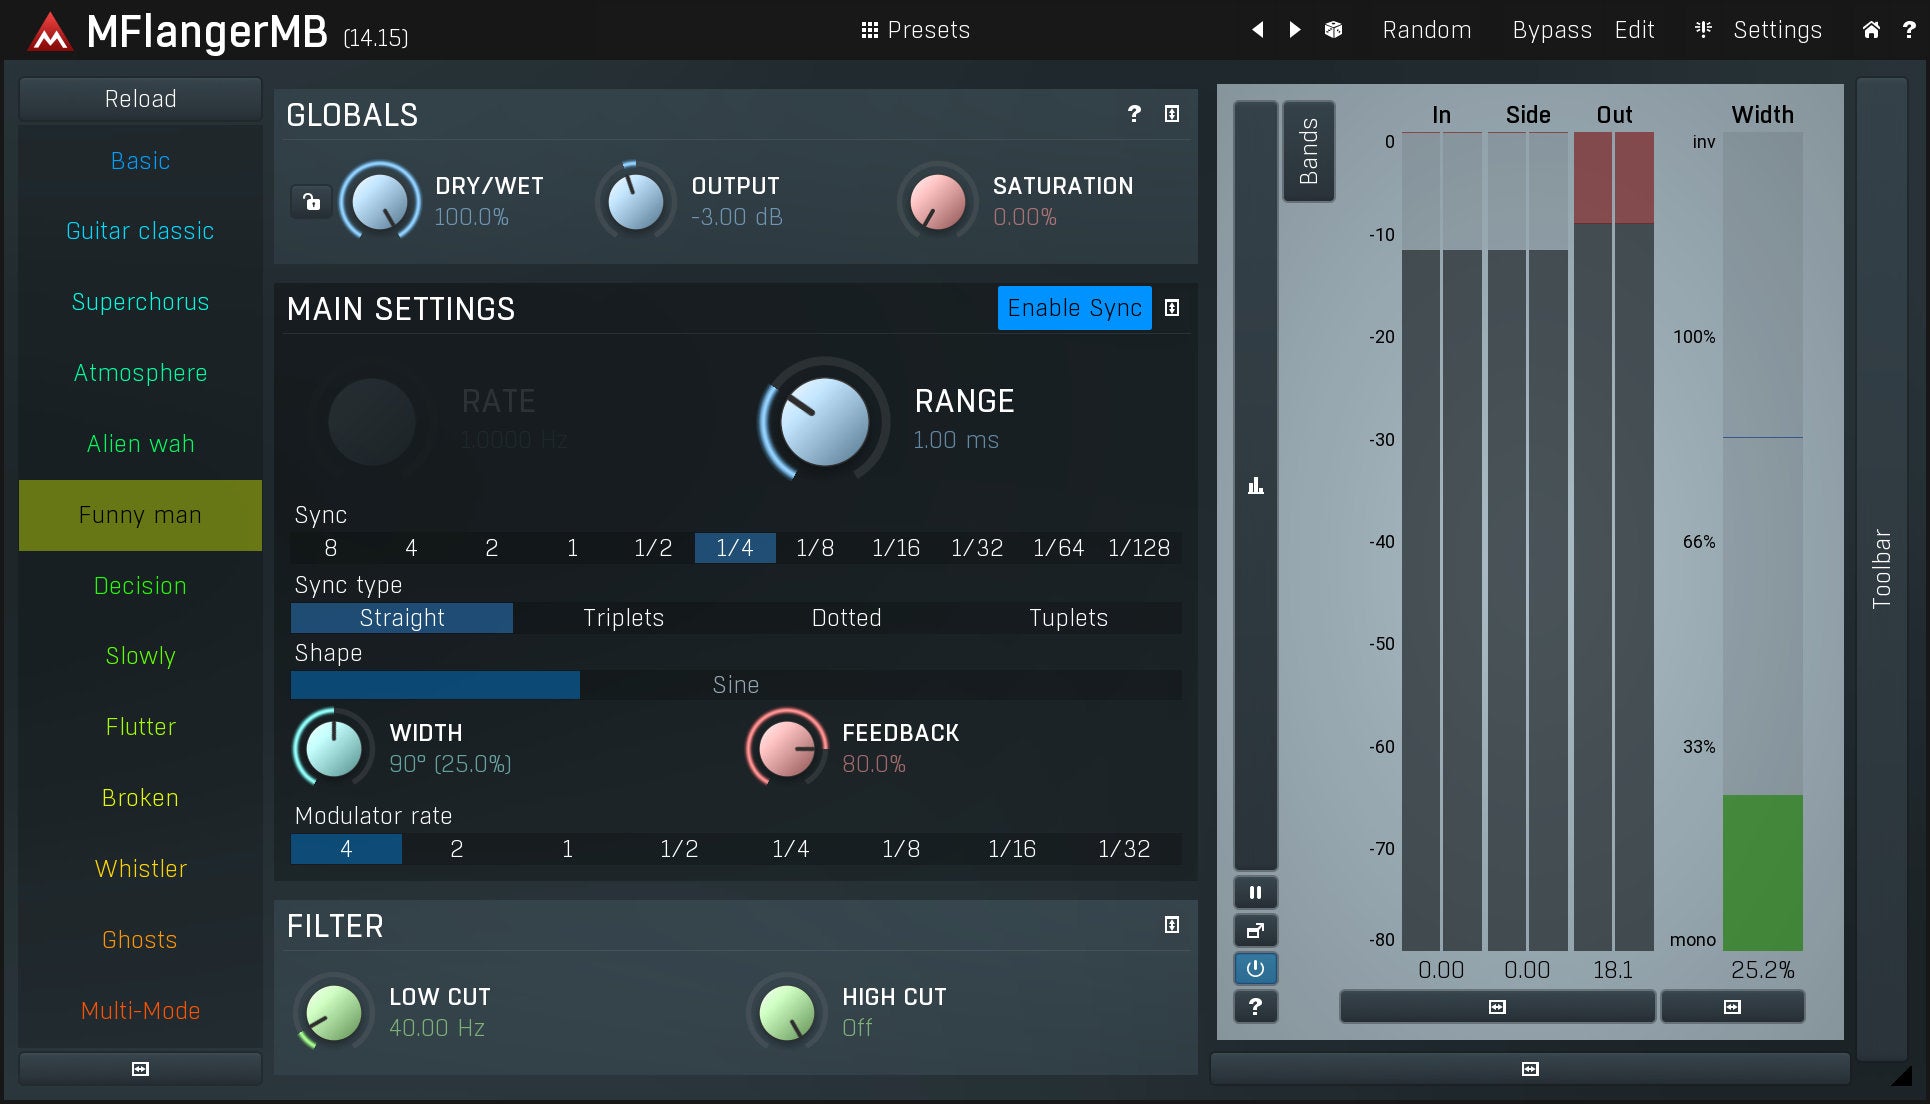Load the Whistler preset

click(x=140, y=869)
